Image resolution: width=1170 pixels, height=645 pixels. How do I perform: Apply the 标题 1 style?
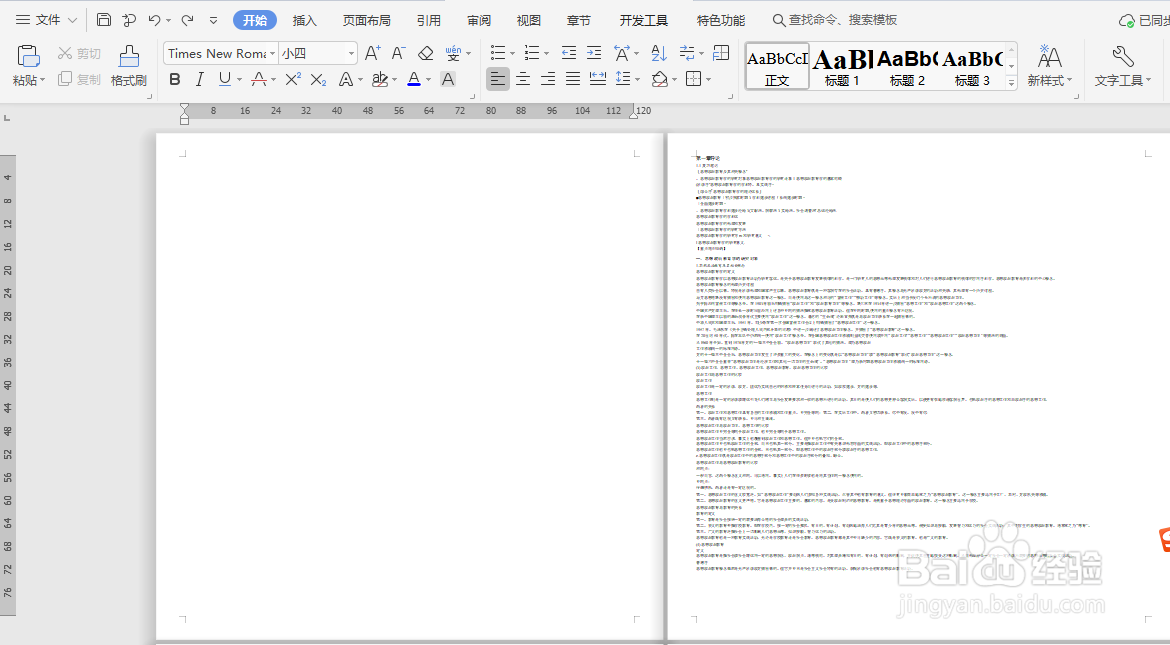coord(842,66)
